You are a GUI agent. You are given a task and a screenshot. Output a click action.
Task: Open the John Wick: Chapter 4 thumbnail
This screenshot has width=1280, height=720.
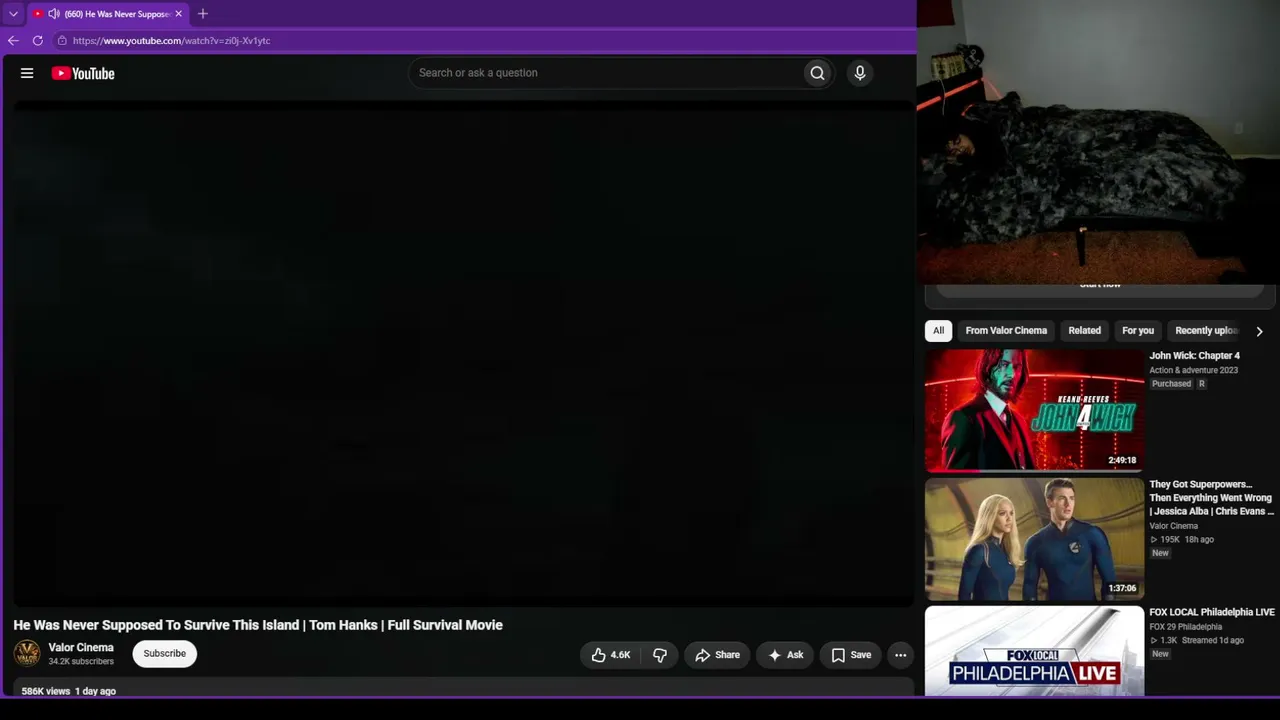coord(1034,410)
